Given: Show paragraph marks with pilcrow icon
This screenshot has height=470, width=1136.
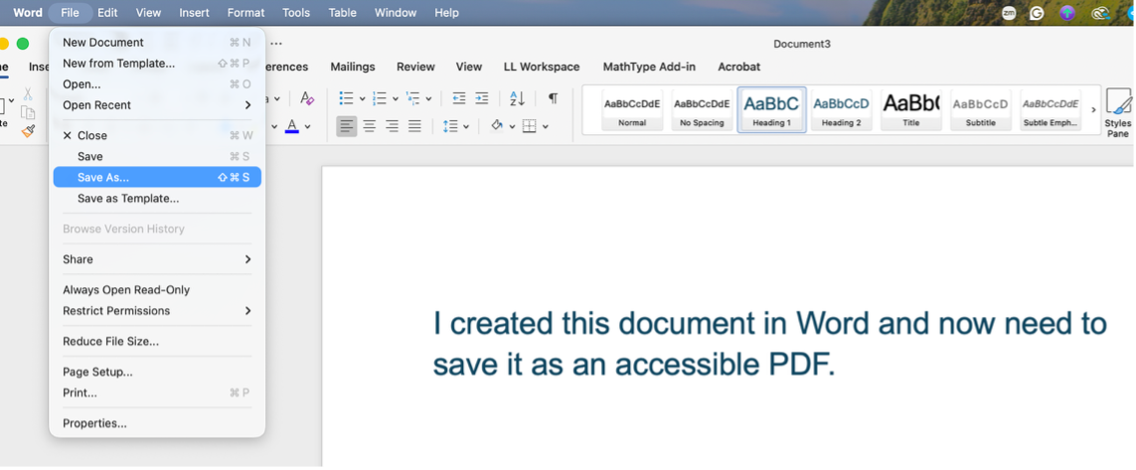Looking at the screenshot, I should 553,98.
